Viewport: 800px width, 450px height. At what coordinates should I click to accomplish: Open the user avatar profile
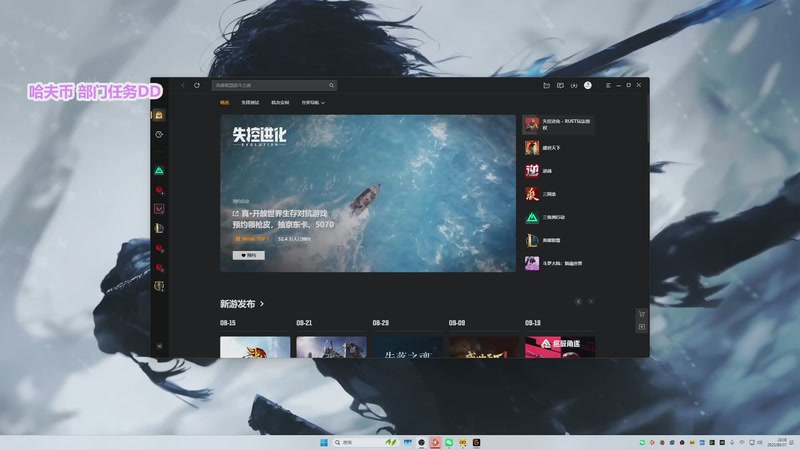588,85
